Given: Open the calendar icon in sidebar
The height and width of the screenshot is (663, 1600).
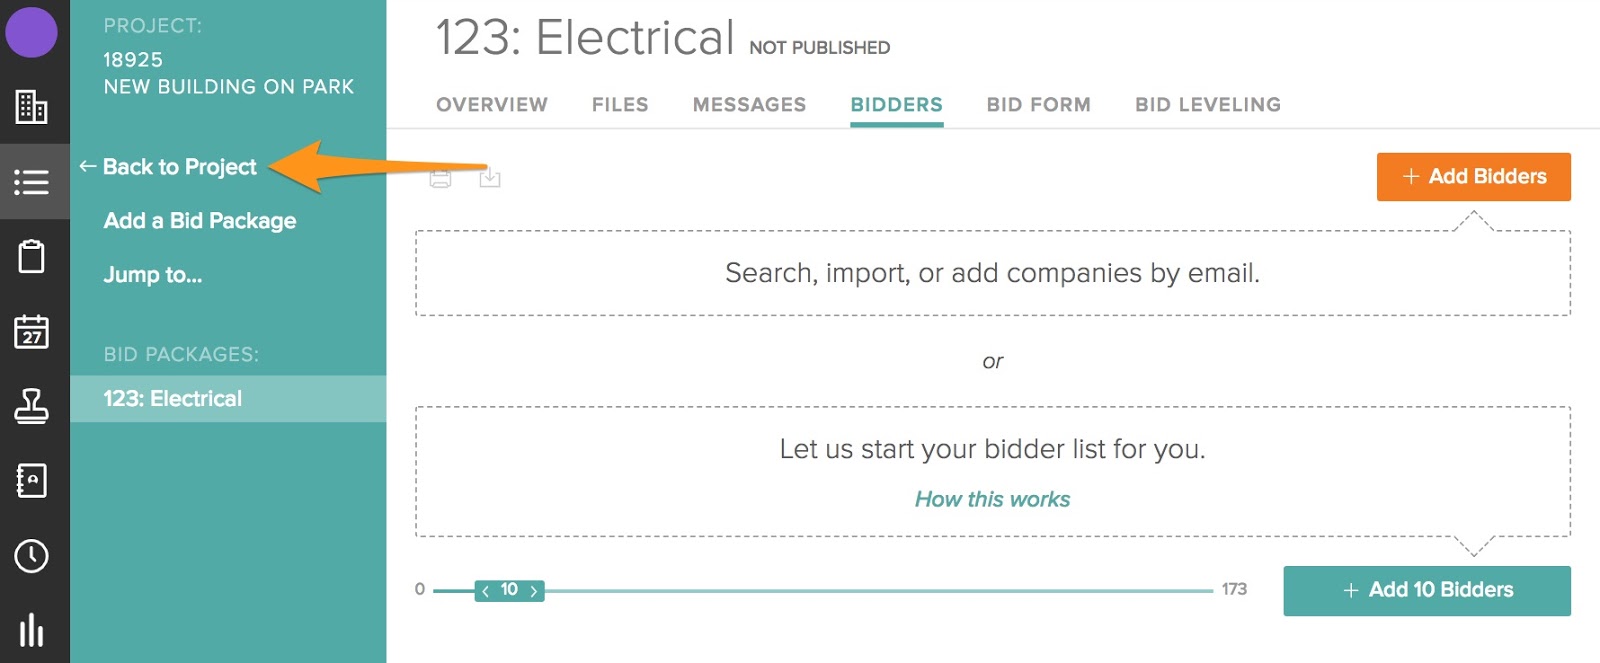Looking at the screenshot, I should pos(31,331).
